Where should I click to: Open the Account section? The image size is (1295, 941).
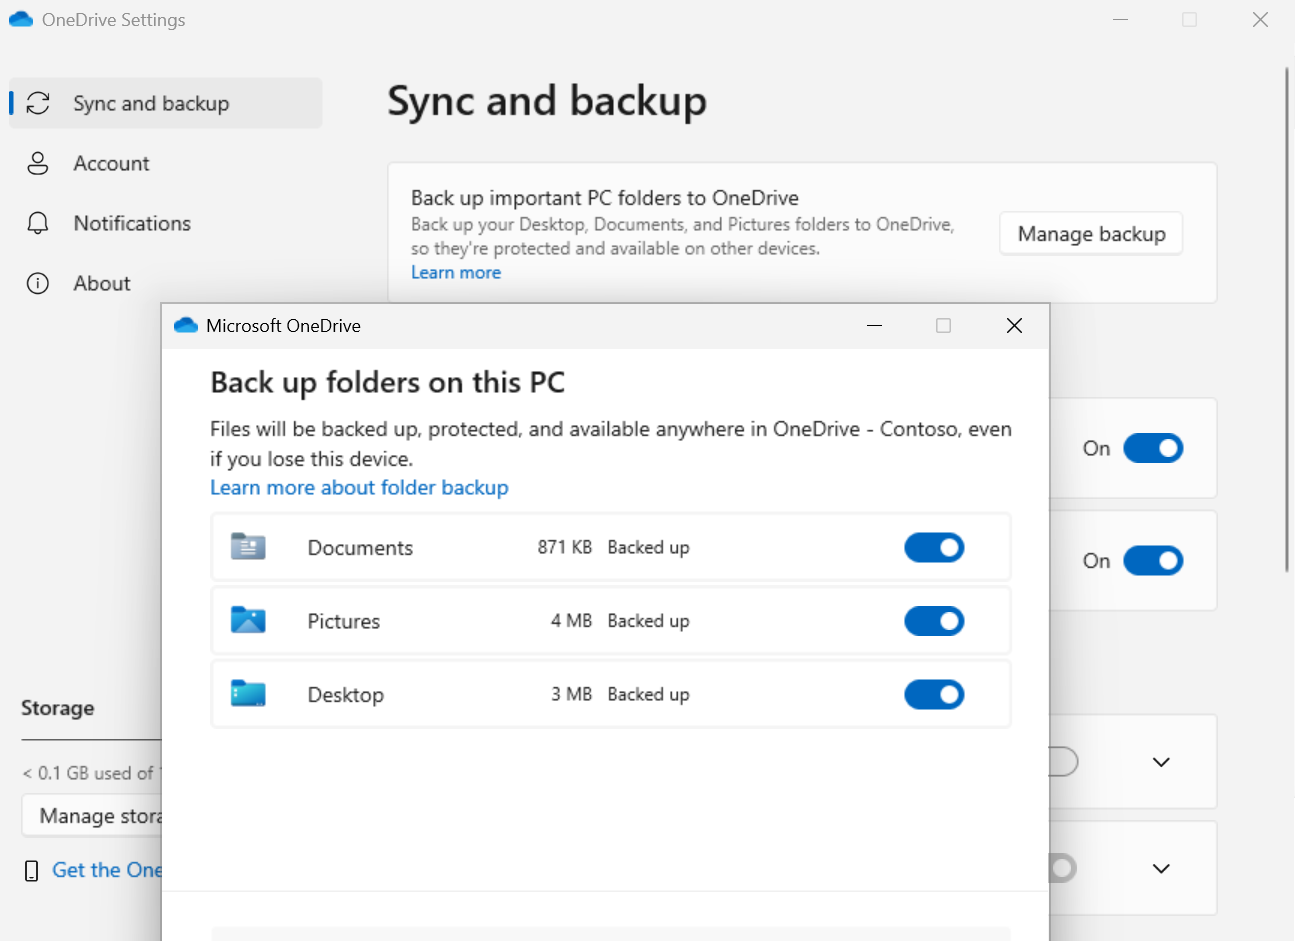[111, 163]
